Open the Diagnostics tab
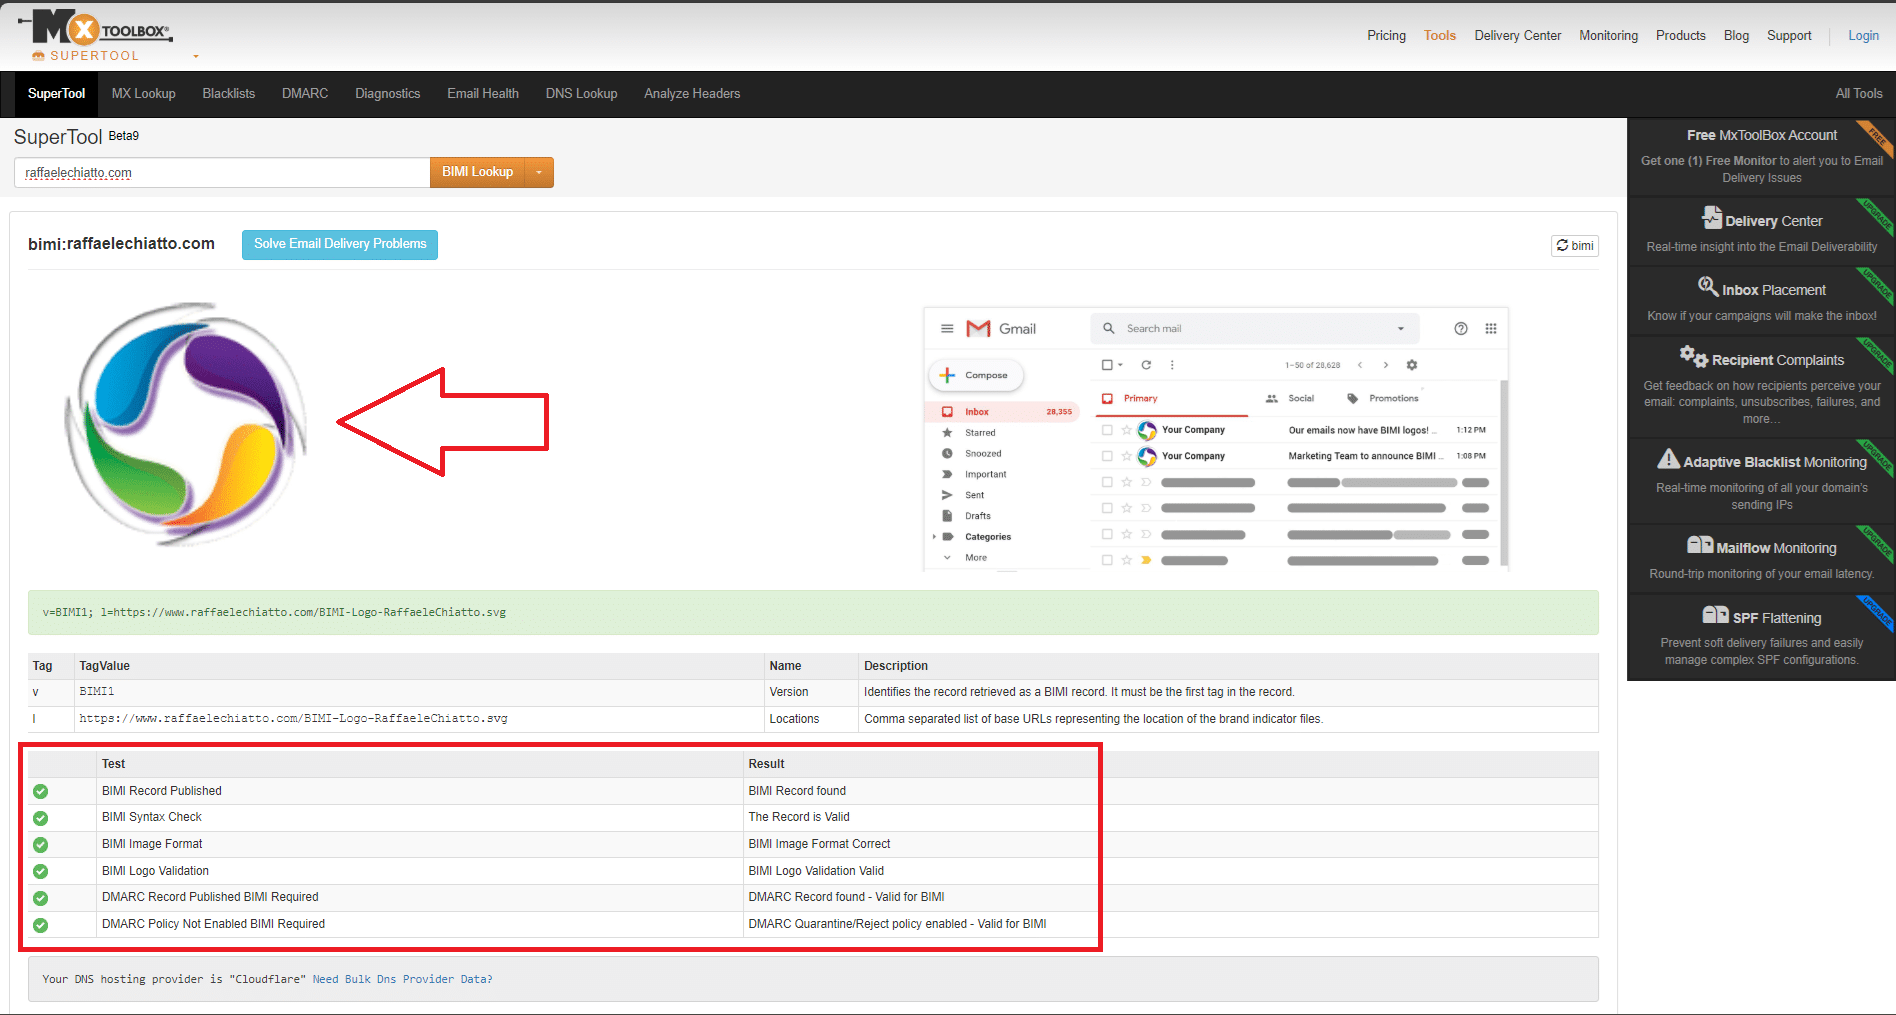Image resolution: width=1896 pixels, height=1015 pixels. 387,94
